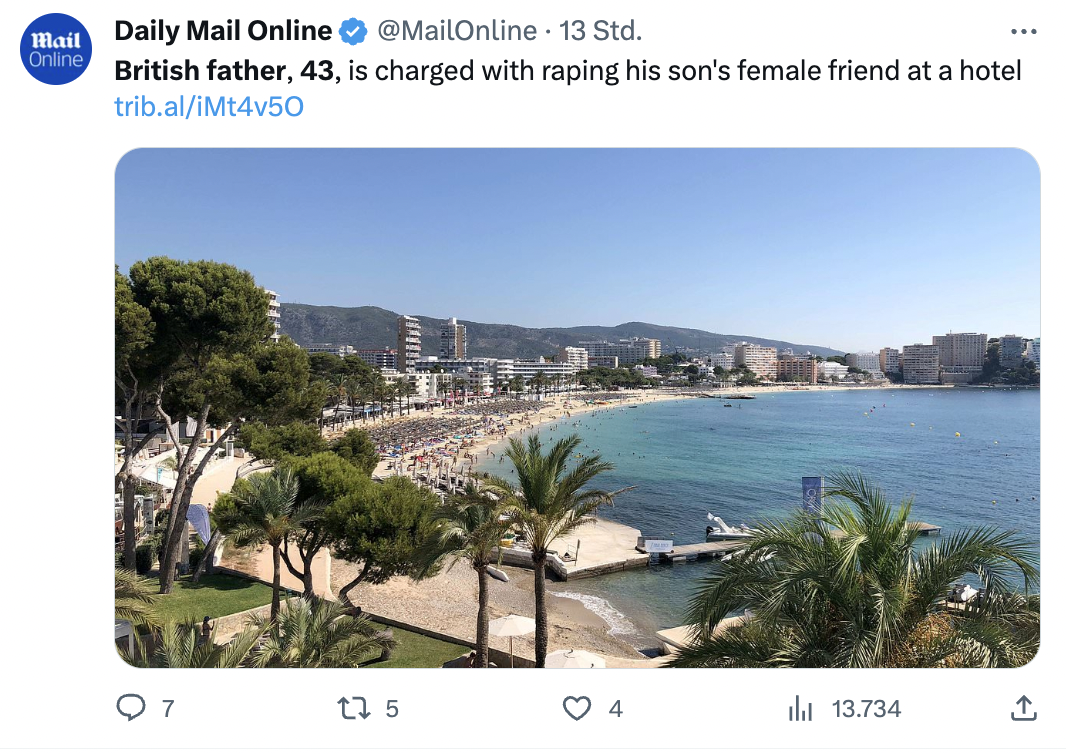This screenshot has height=754, width=1066.
Task: Click the reply count number 7
Action: point(168,709)
